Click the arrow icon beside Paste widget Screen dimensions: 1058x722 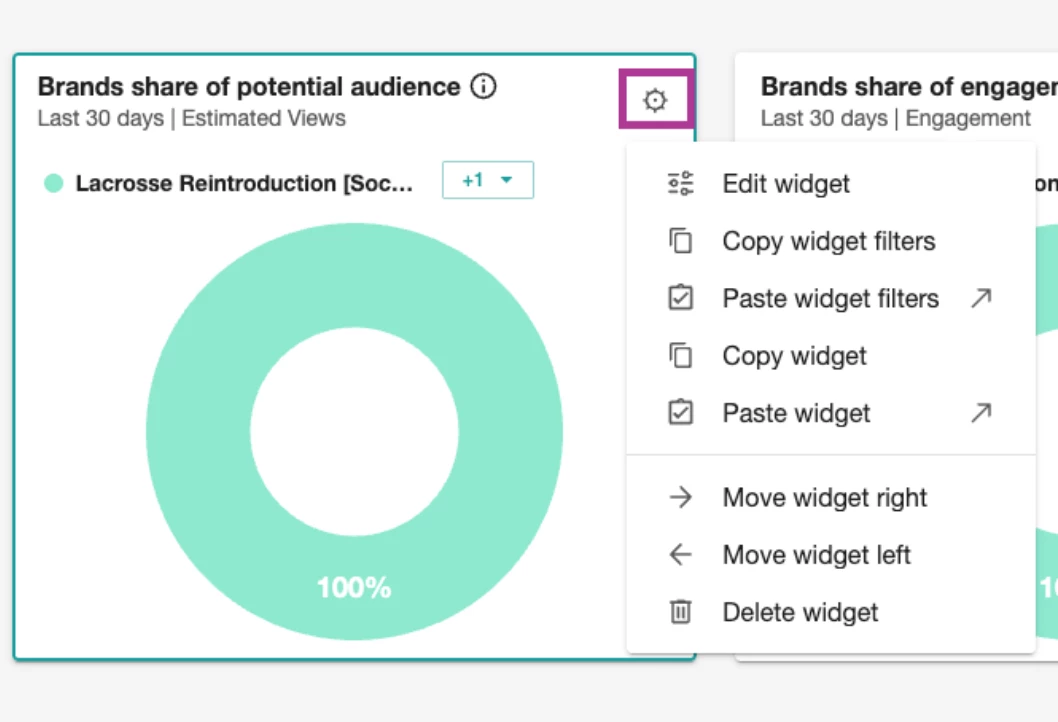[981, 413]
